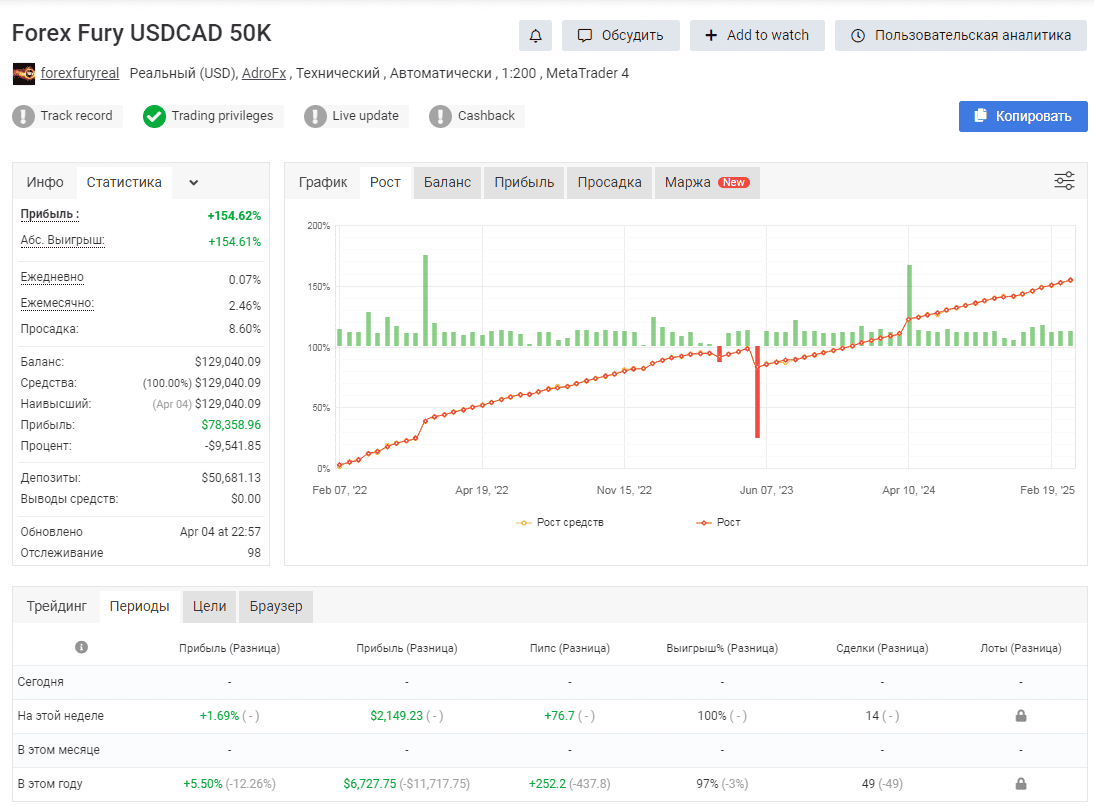Click the Cashback warning icon

(440, 116)
